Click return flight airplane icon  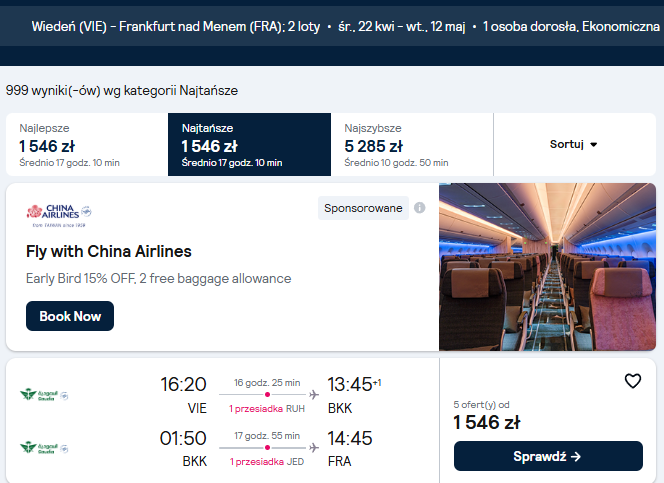[x=314, y=447]
